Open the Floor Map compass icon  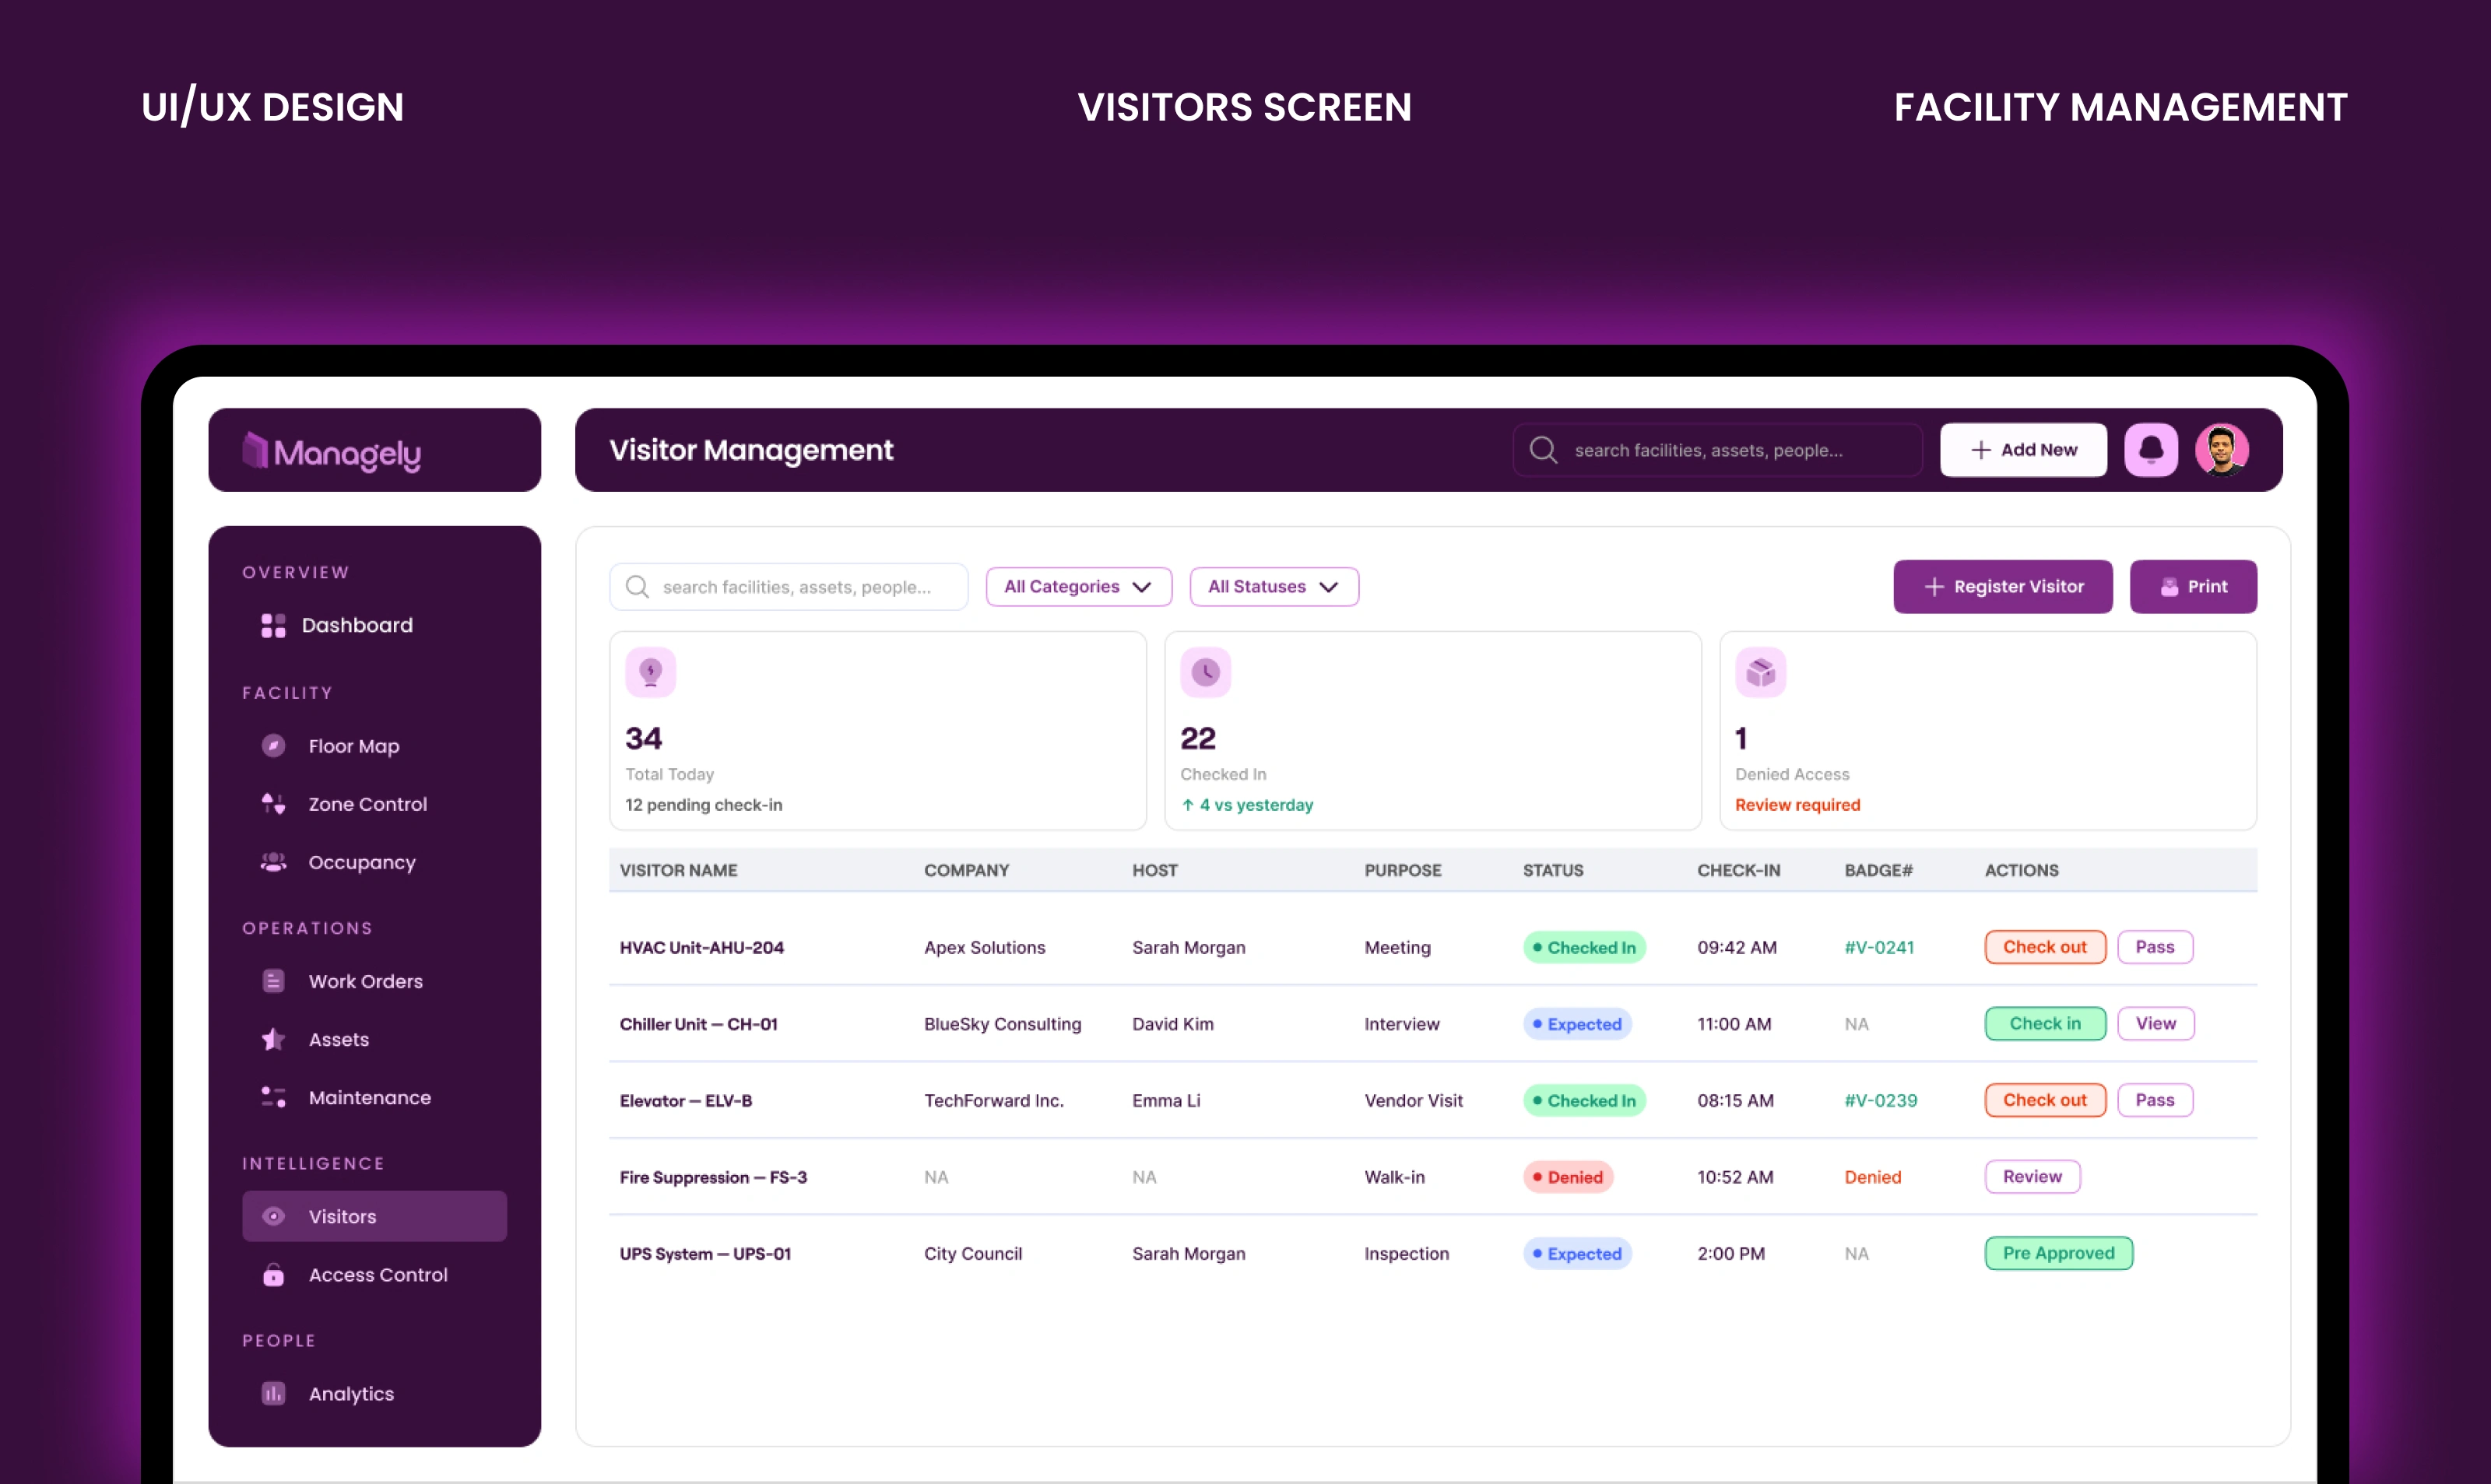pyautogui.click(x=273, y=746)
